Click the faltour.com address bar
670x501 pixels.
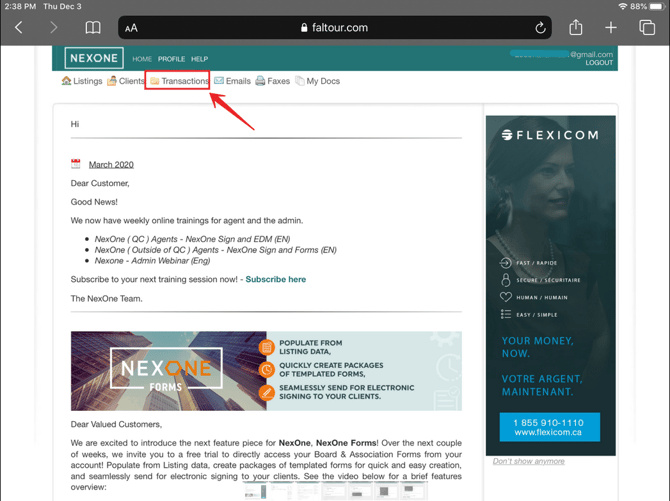click(335, 28)
